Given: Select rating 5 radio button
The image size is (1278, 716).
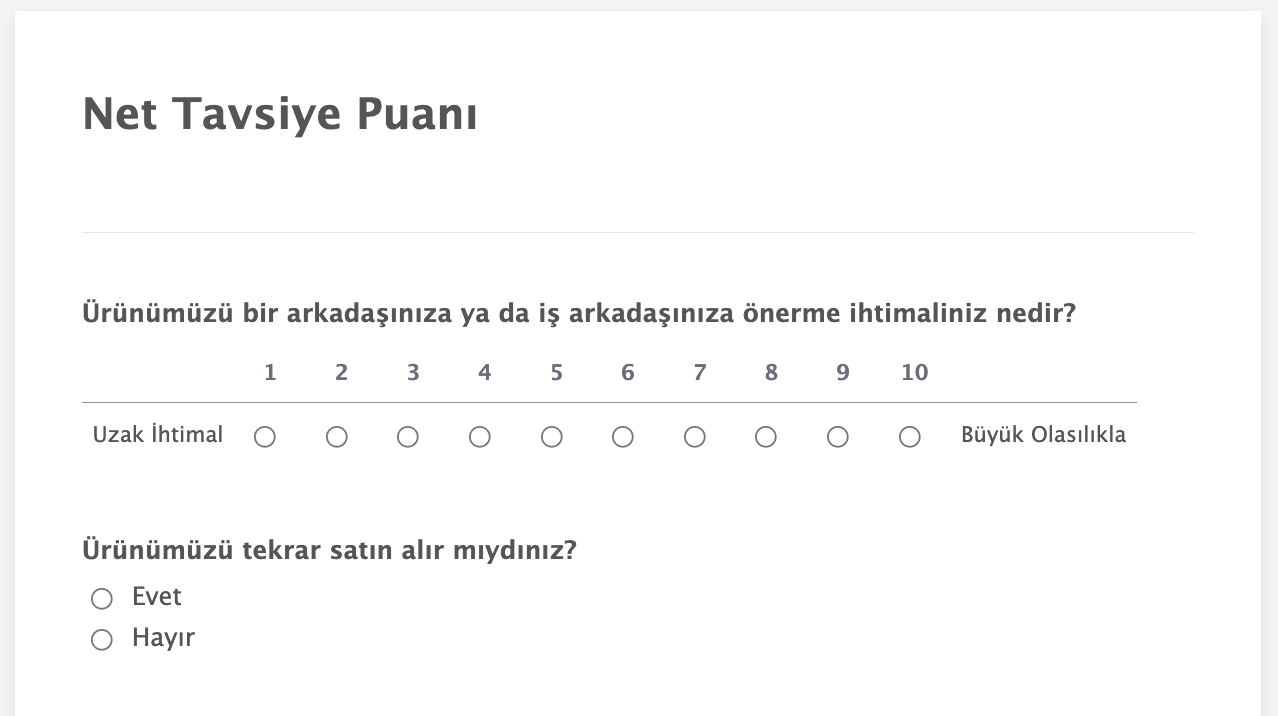Looking at the screenshot, I should (552, 437).
